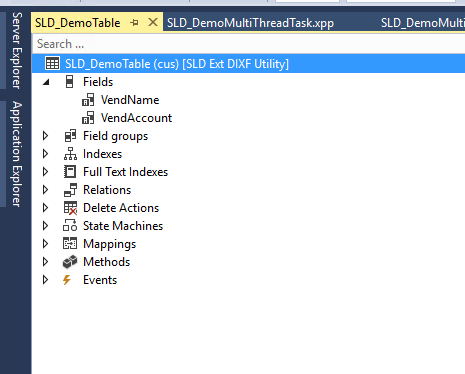Click the VendAccount field icon
Screen dimensions: 465x374
(x=88, y=118)
